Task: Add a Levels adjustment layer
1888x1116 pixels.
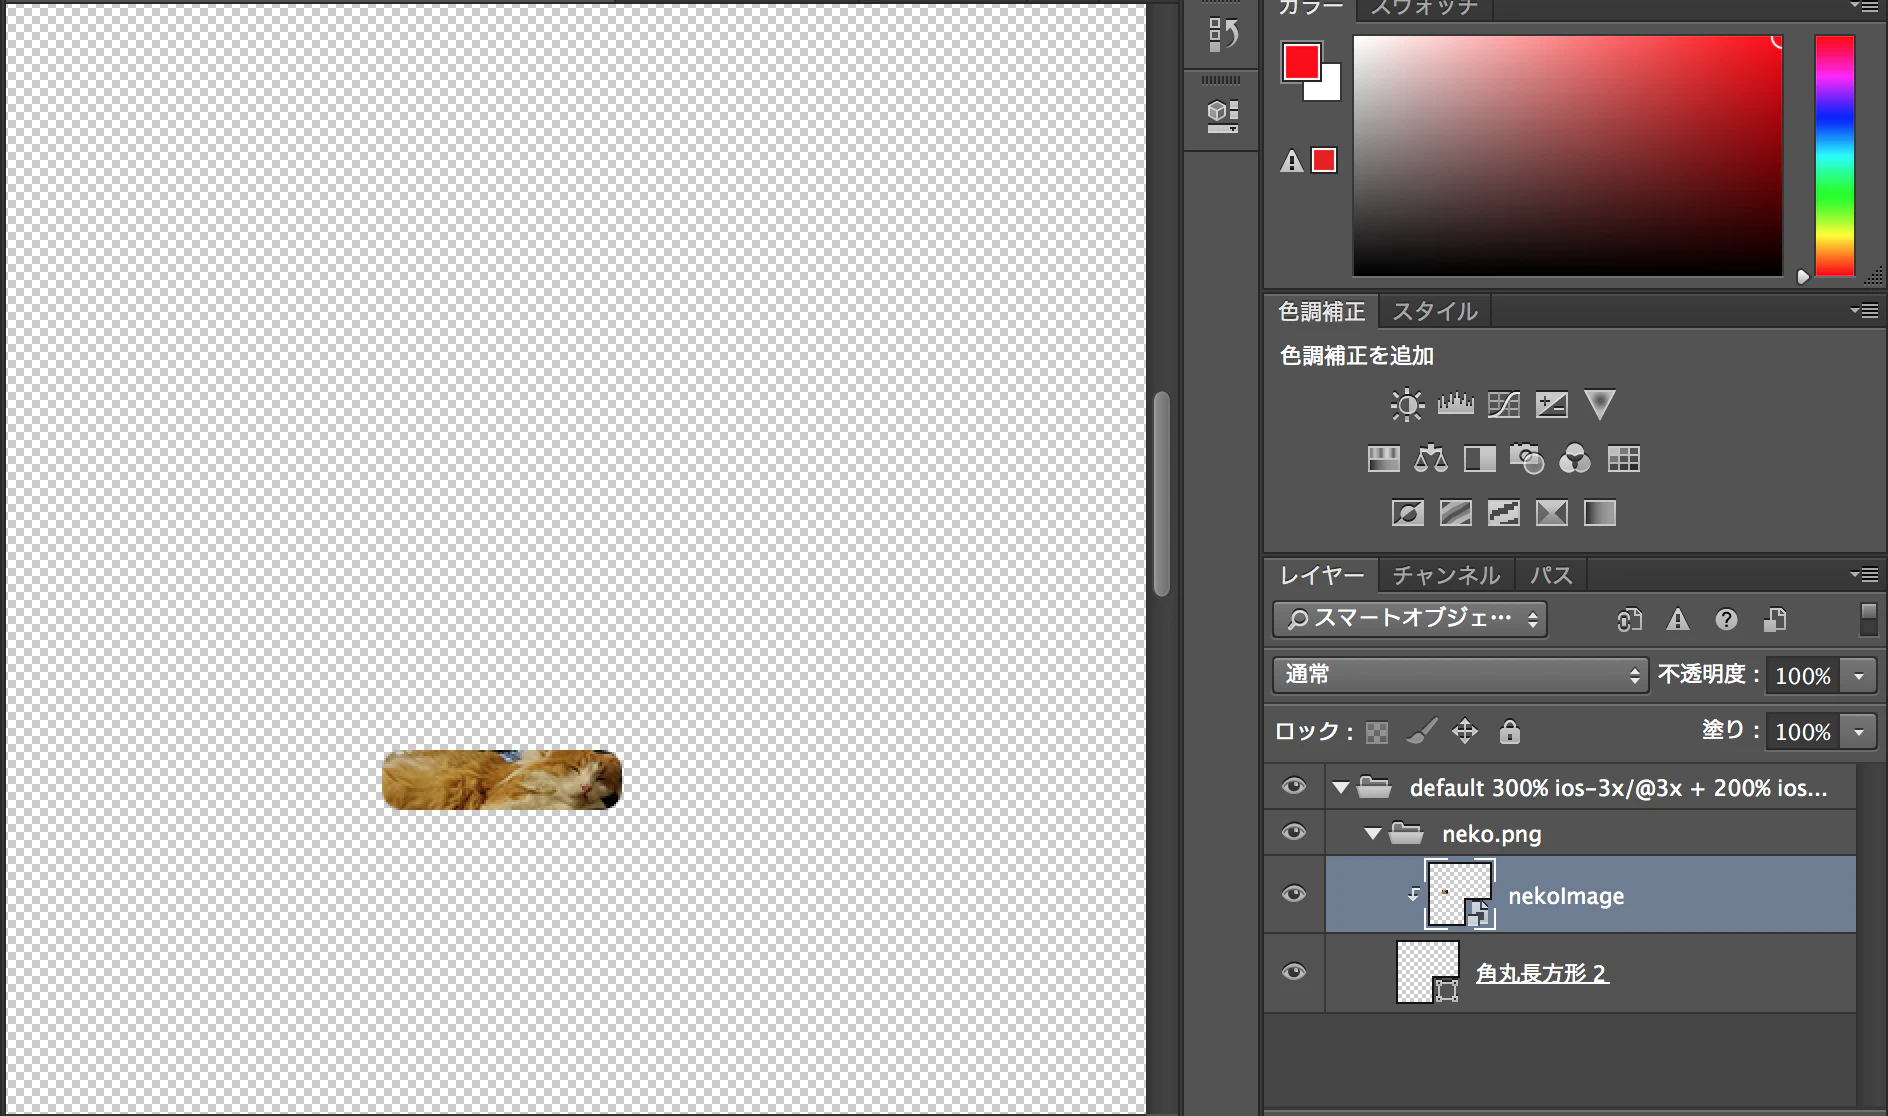Action: [x=1455, y=404]
